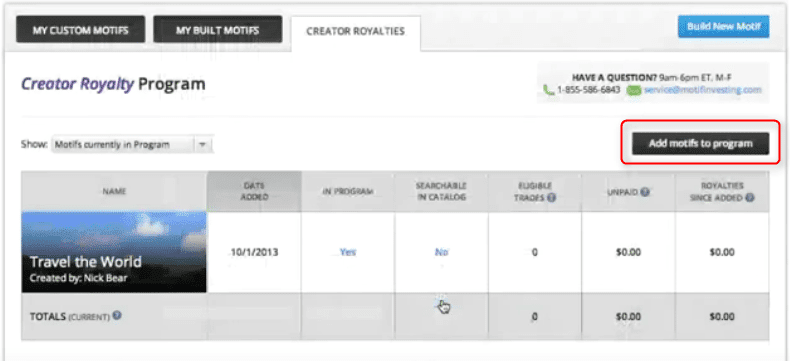This screenshot has height=361, width=790.
Task: Select the Creator Royalties tab
Action: coord(356,32)
